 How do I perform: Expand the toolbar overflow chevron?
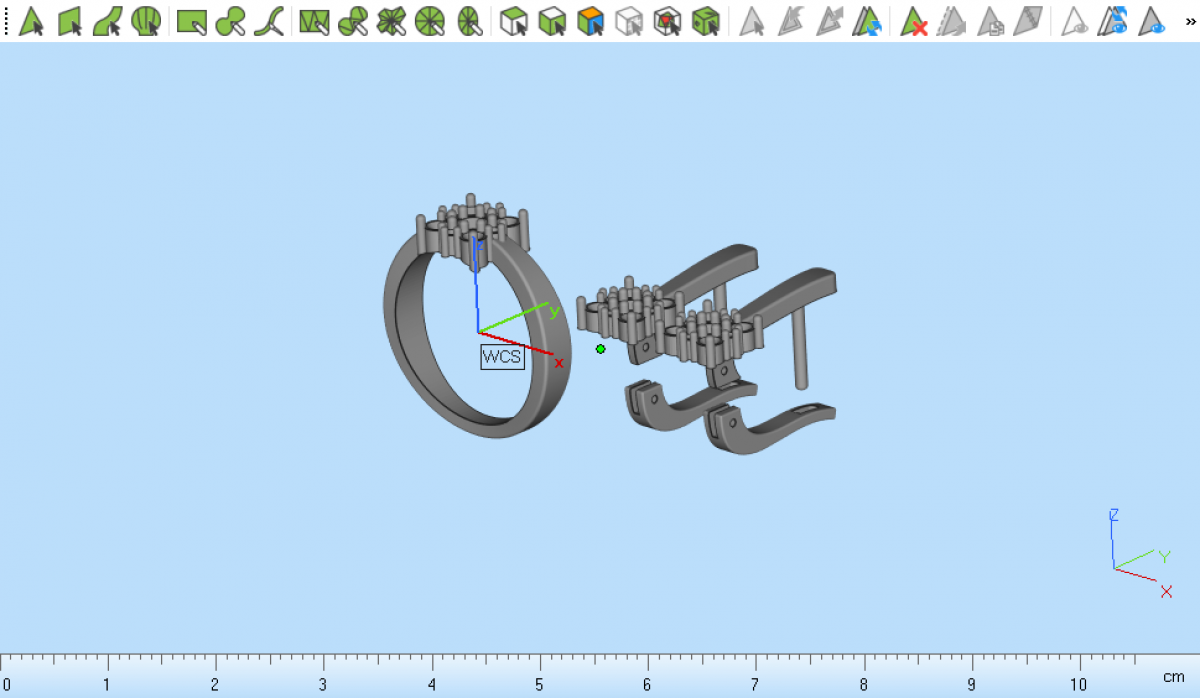click(x=1190, y=21)
